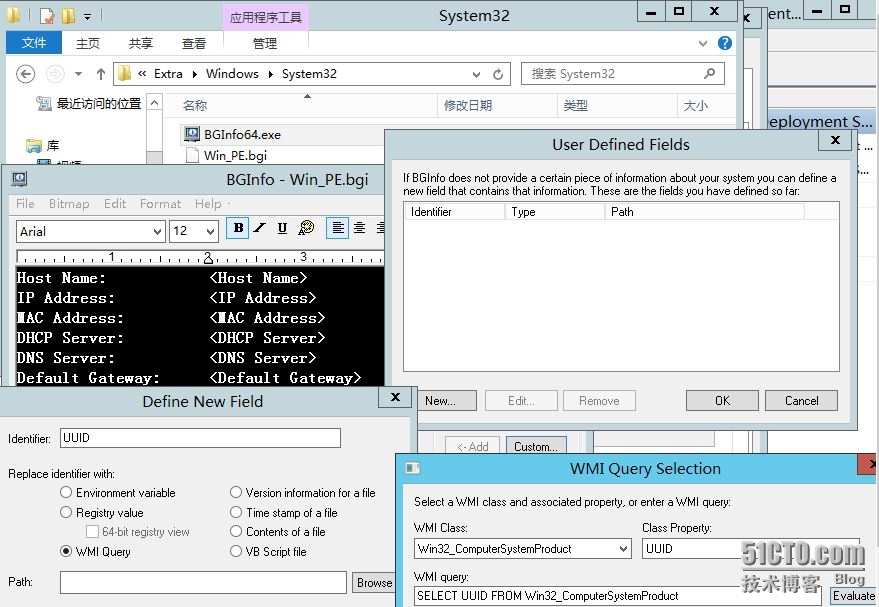
Task: Open BGInfo Bitmap menu
Action: pyautogui.click(x=69, y=203)
